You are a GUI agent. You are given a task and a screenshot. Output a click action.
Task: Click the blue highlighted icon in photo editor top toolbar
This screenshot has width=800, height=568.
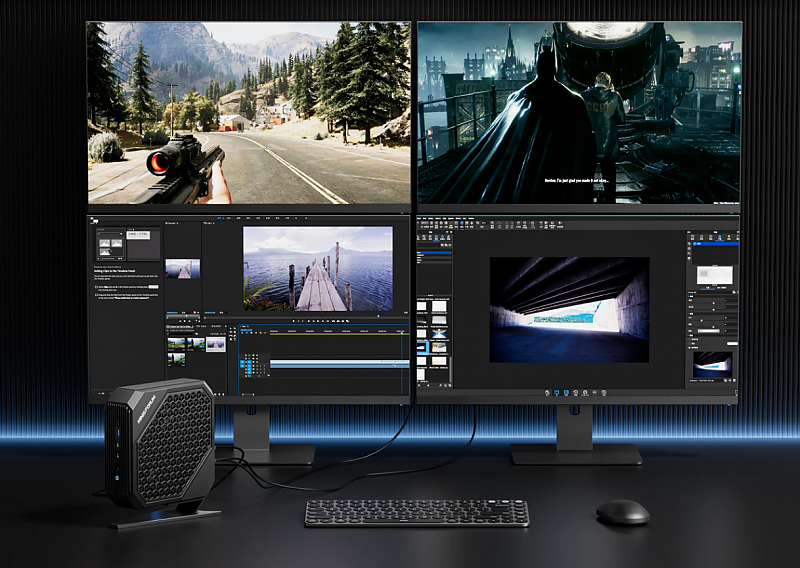pos(462,224)
